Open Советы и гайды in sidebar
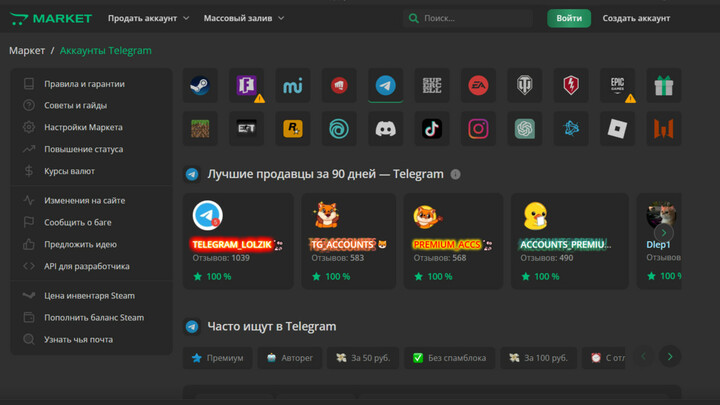The height and width of the screenshot is (405, 720). tap(91, 106)
